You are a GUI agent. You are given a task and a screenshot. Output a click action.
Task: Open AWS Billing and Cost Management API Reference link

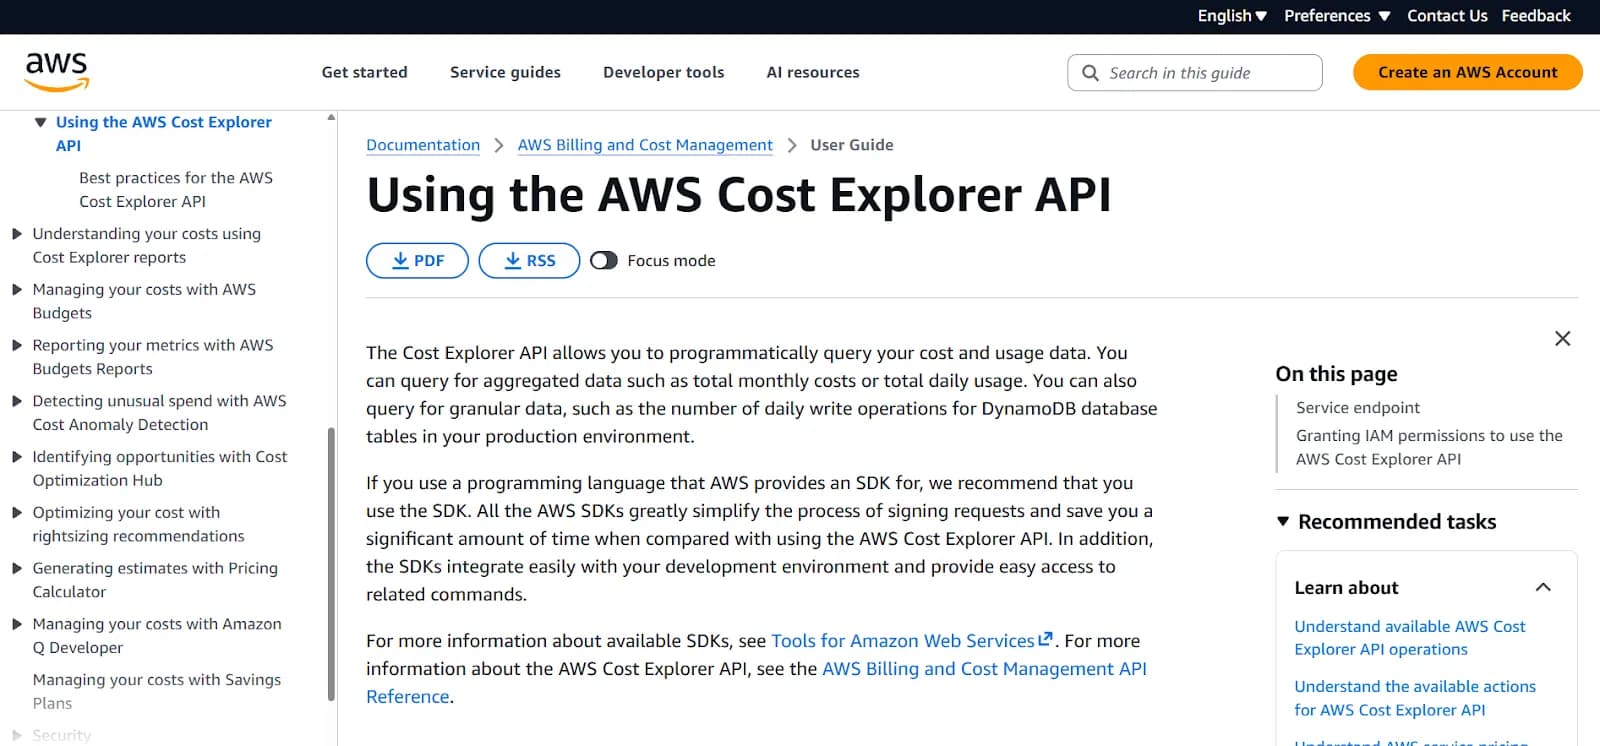coord(756,683)
